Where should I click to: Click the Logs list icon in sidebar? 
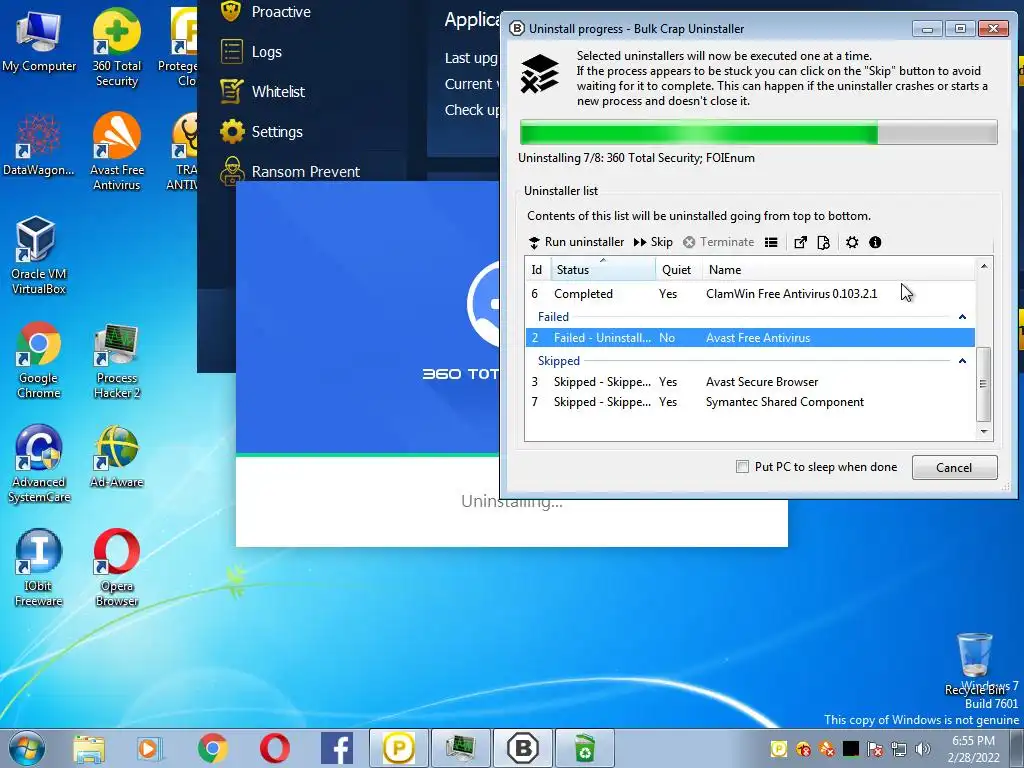point(232,52)
